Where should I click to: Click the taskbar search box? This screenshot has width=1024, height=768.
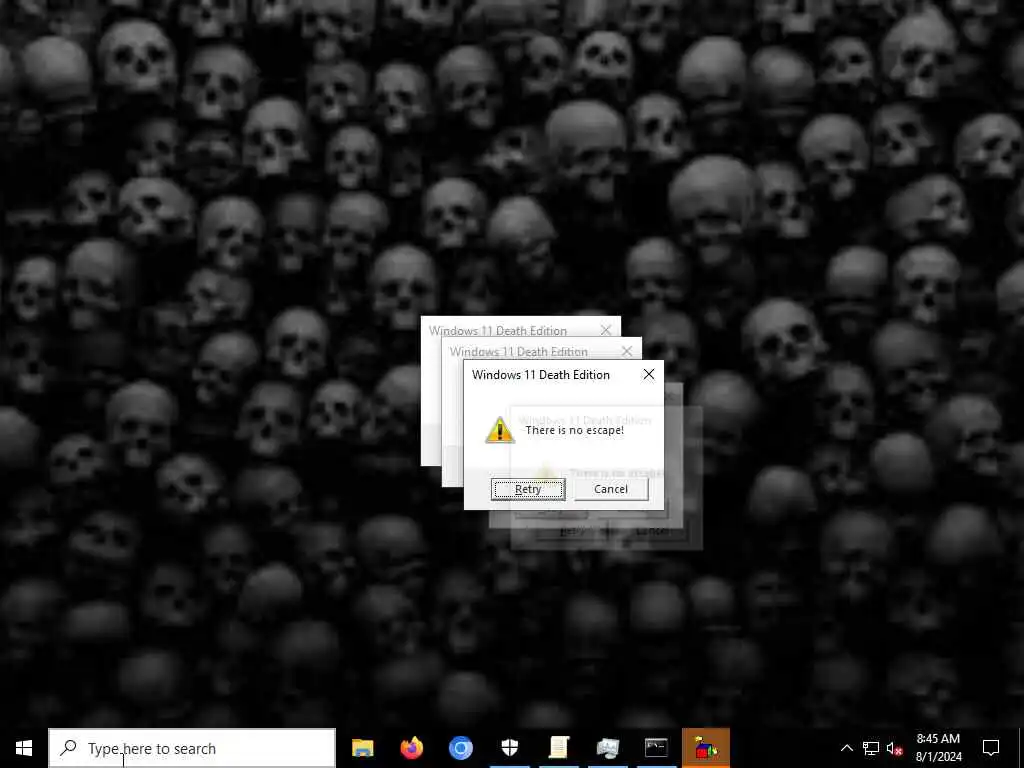coord(192,748)
